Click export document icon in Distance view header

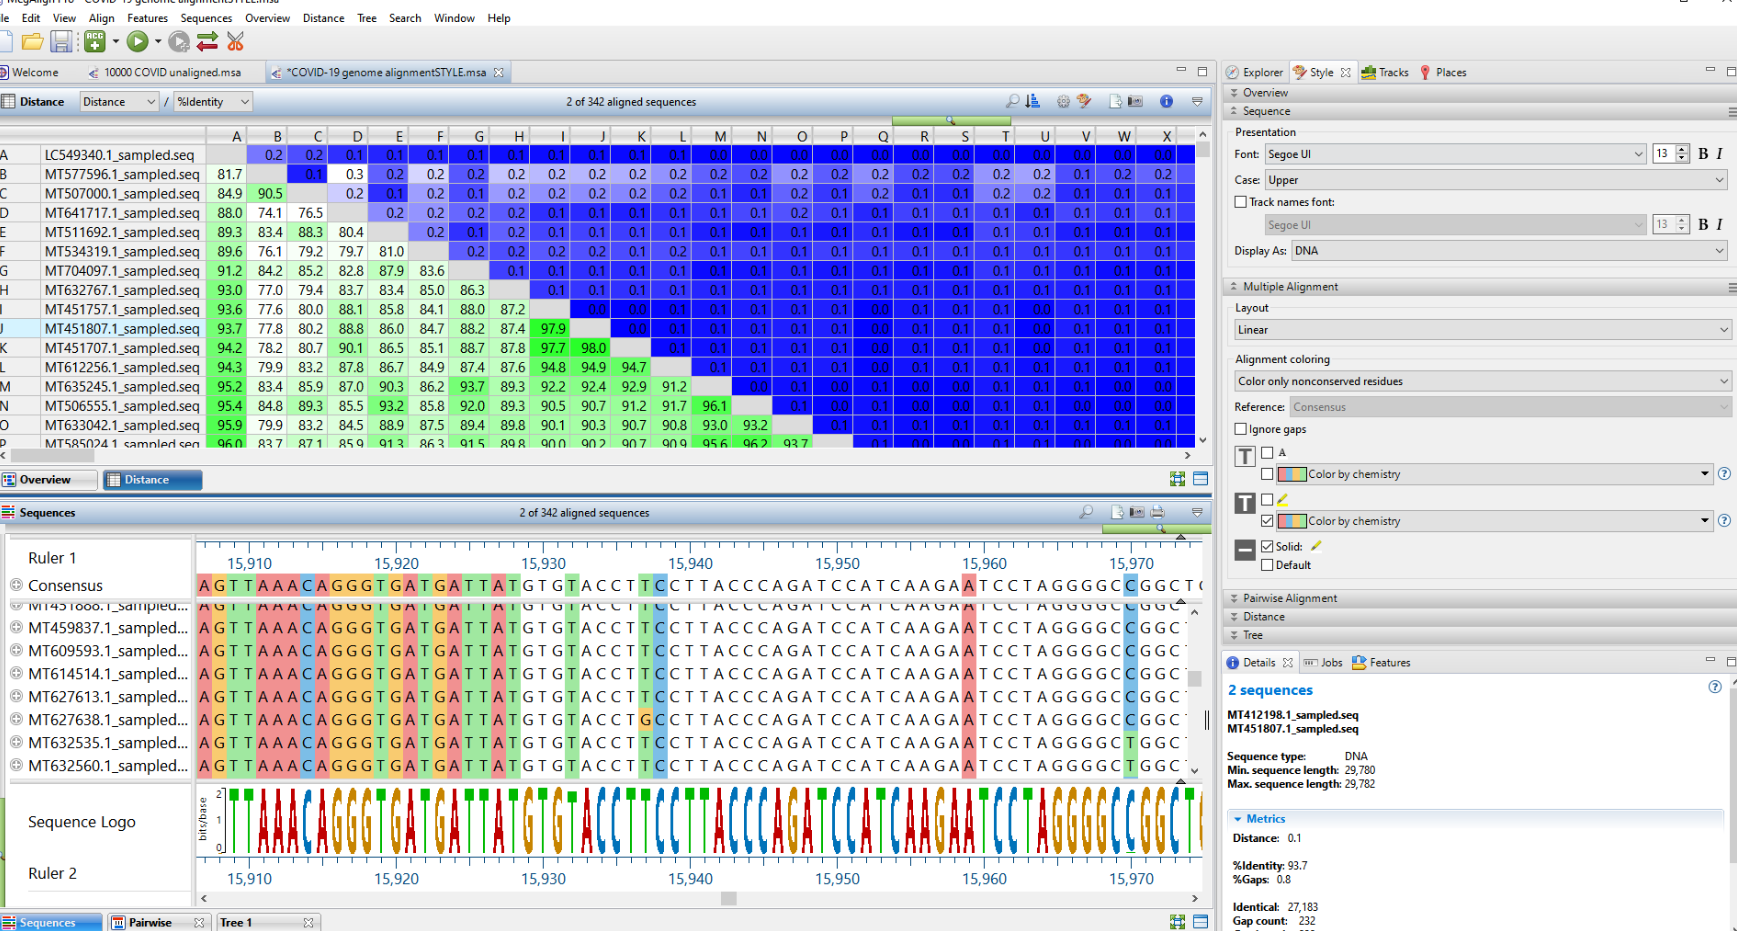1115,101
